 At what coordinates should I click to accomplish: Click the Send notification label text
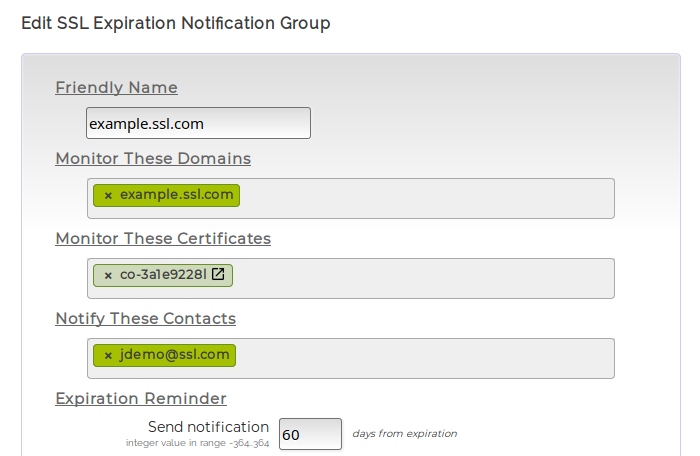pyautogui.click(x=208, y=427)
